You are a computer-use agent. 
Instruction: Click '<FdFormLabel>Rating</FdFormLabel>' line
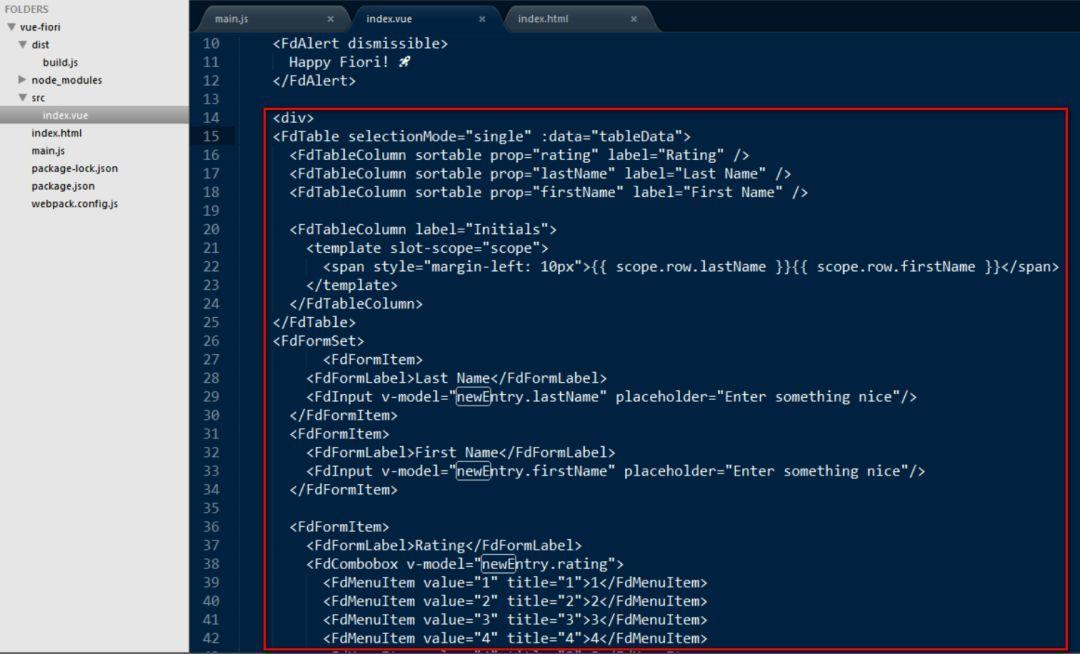tap(444, 545)
